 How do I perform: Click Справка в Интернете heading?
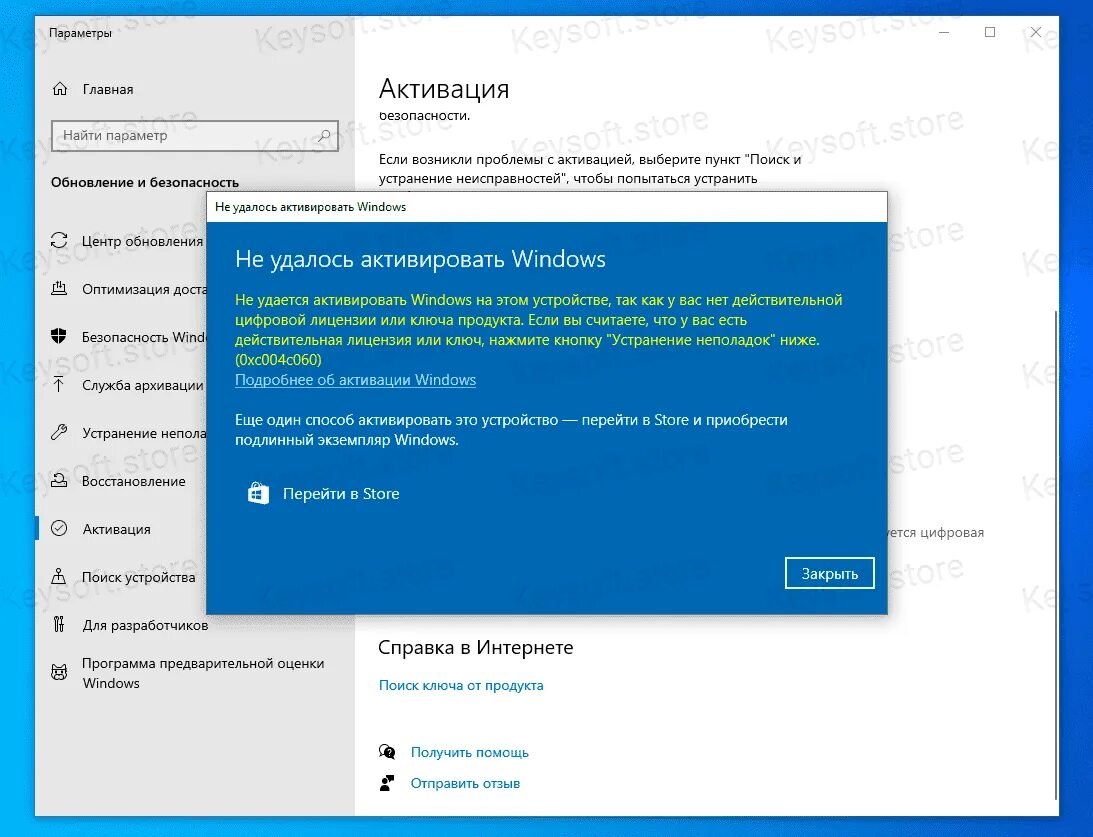point(475,647)
